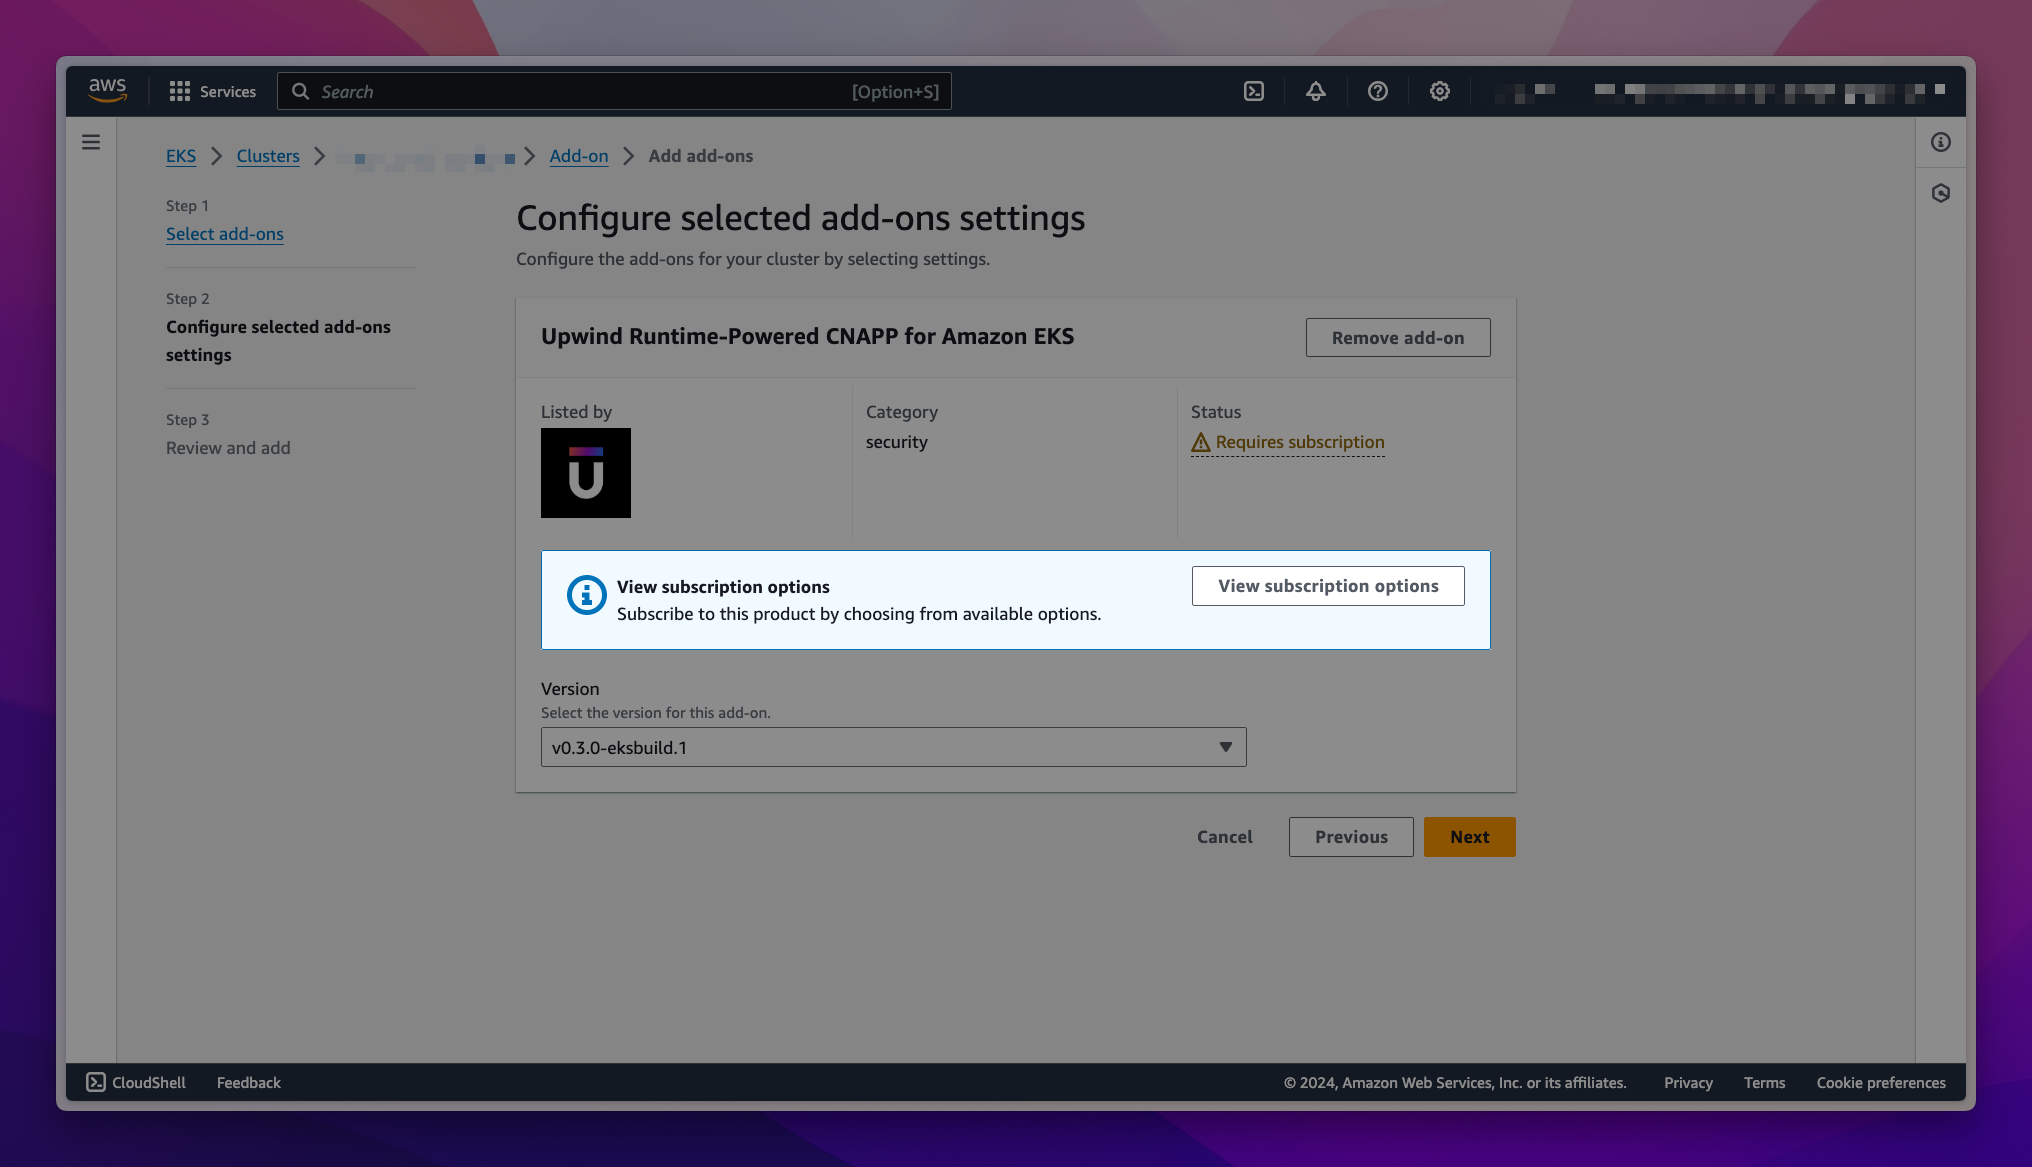Open CloudShell from the footer
2032x1167 pixels.
(136, 1082)
